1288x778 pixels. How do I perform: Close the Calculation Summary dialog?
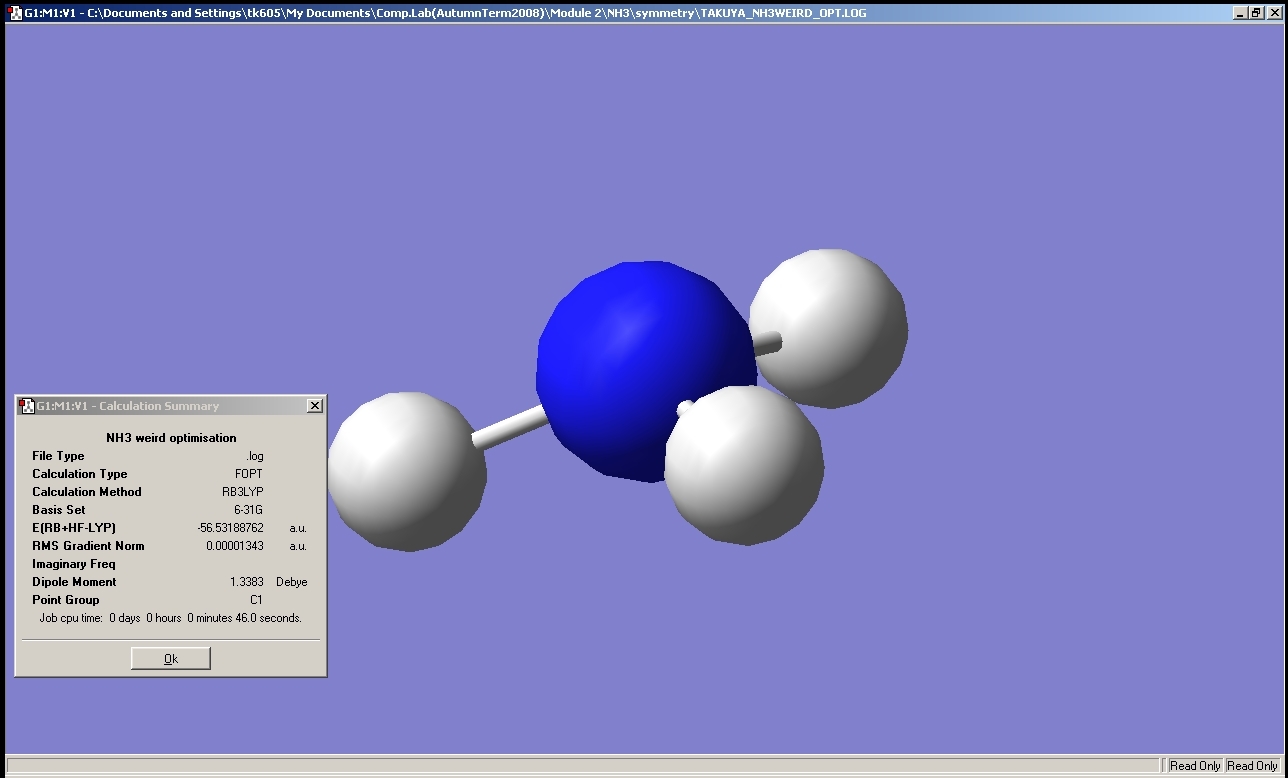[x=315, y=406]
